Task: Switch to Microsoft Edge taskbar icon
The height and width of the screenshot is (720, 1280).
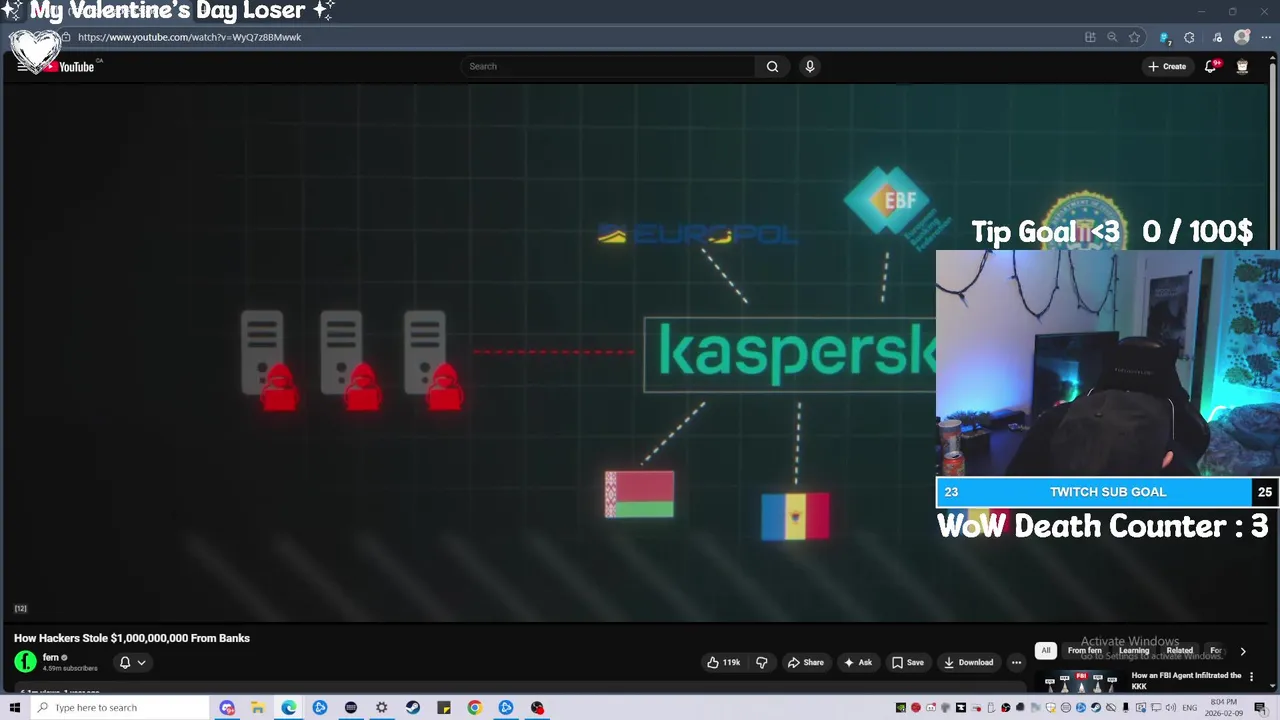Action: click(289, 708)
